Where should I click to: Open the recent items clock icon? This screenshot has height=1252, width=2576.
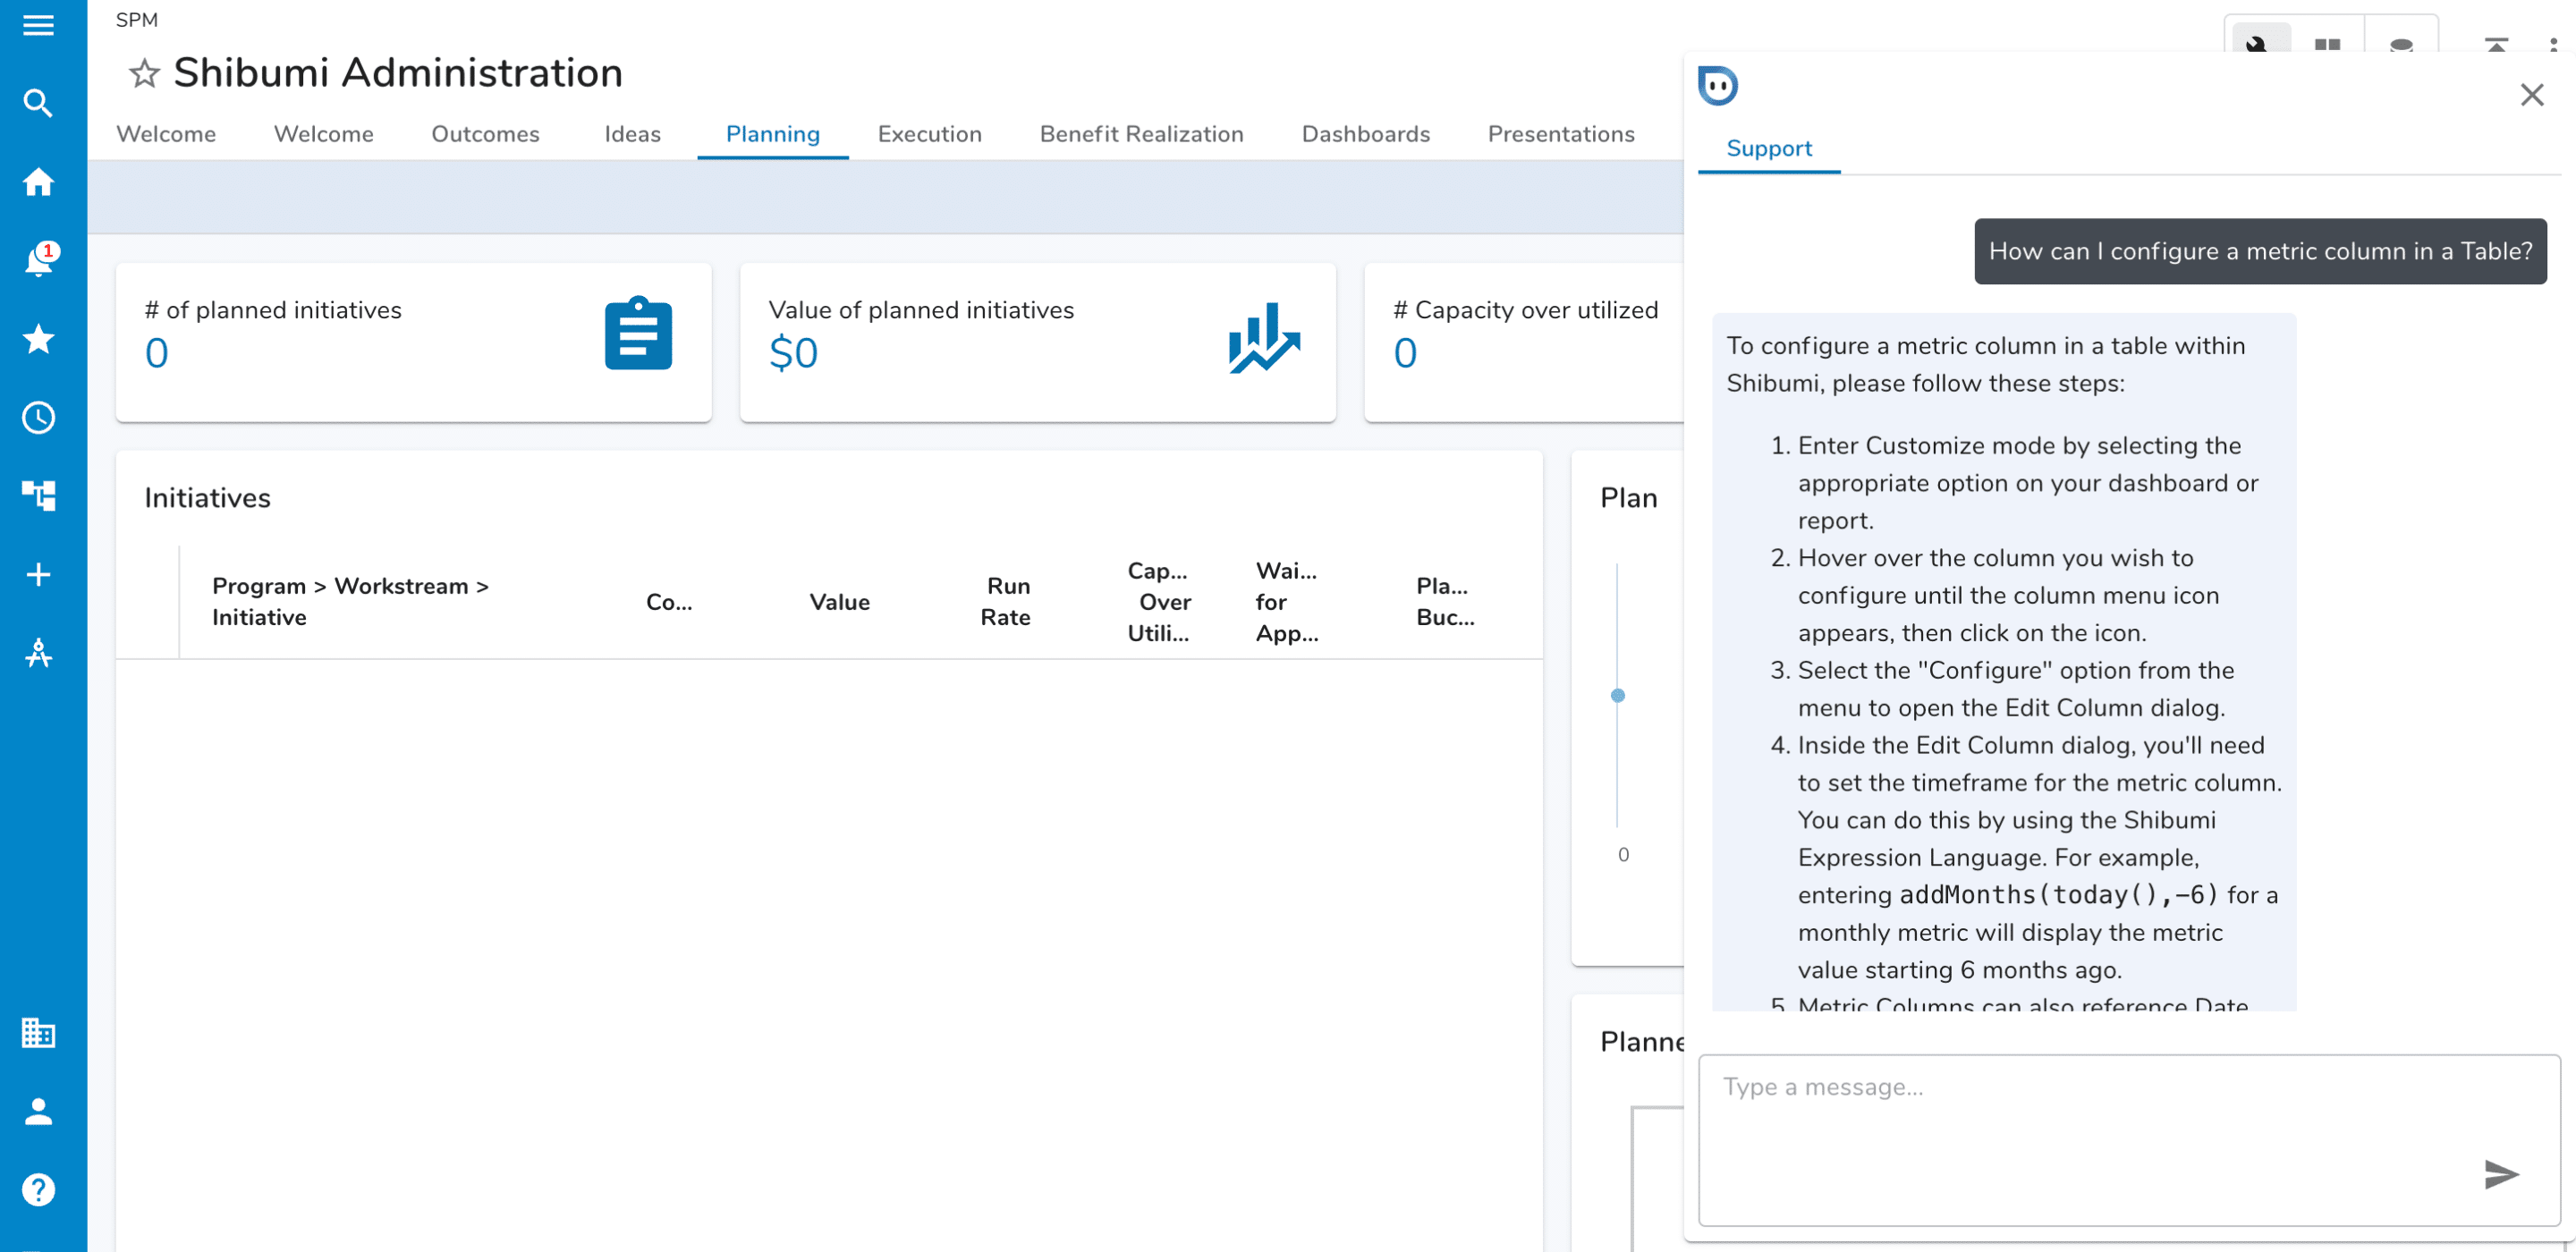[x=38, y=418]
